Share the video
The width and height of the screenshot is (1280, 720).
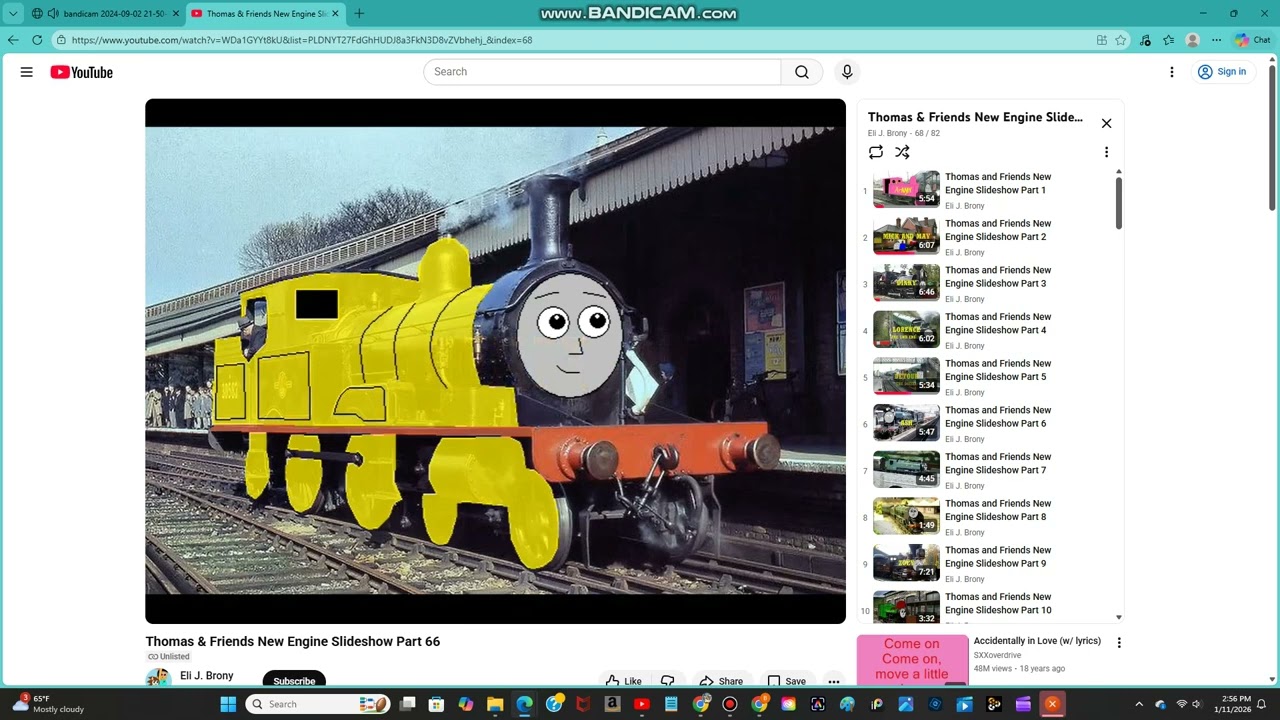pos(721,681)
